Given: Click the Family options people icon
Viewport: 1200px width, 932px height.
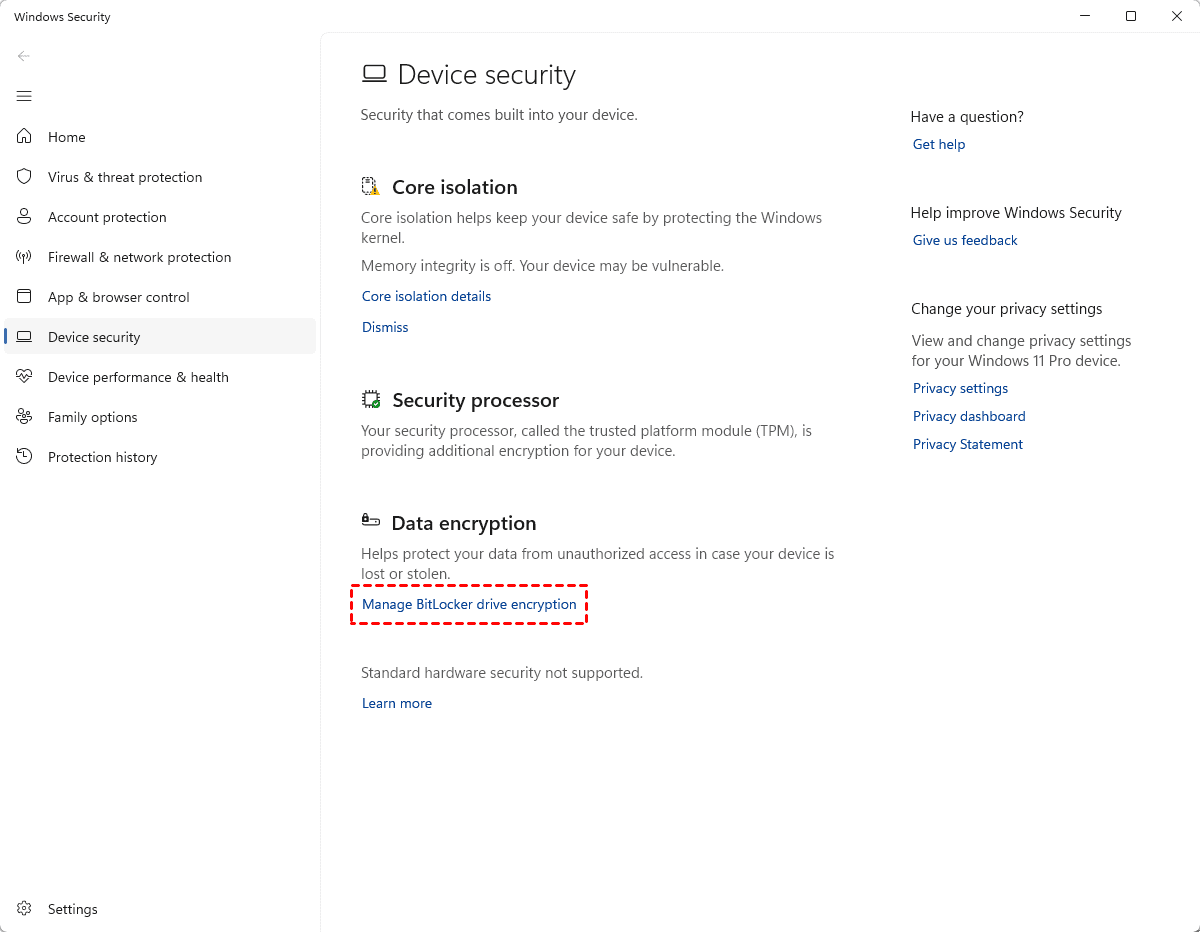Looking at the screenshot, I should tap(25, 417).
